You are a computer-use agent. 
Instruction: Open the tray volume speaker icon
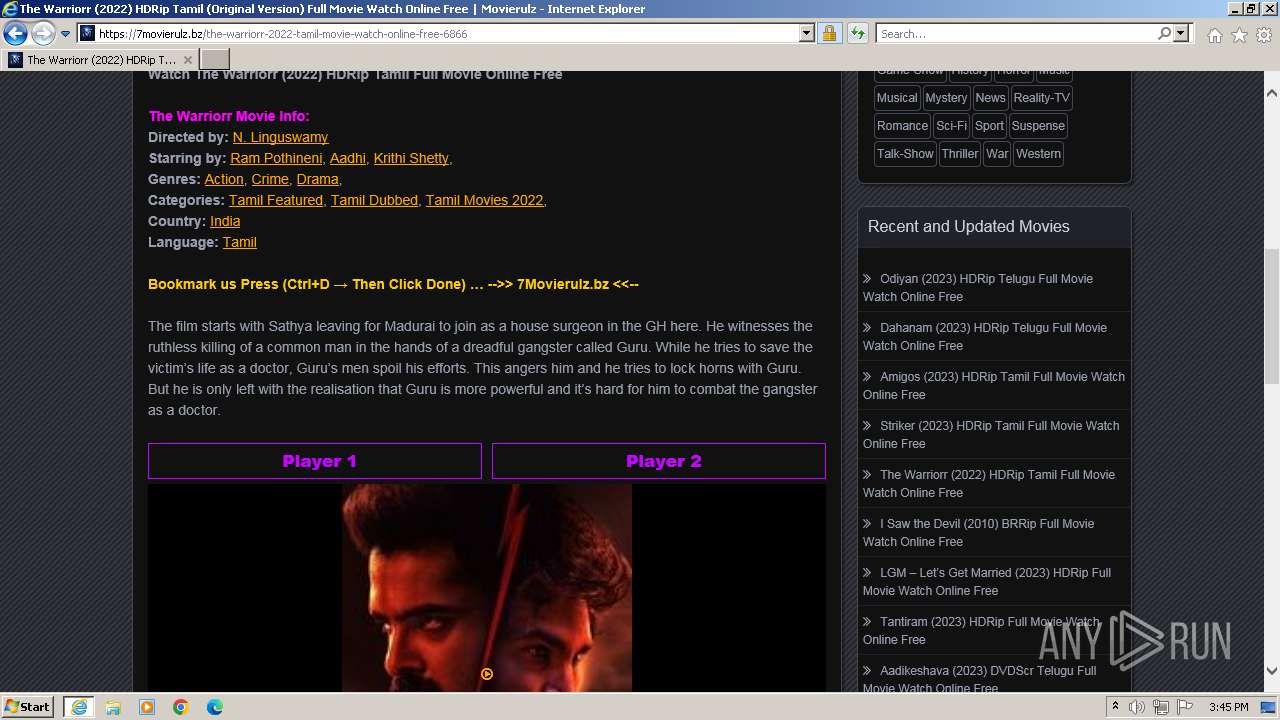(x=1137, y=707)
